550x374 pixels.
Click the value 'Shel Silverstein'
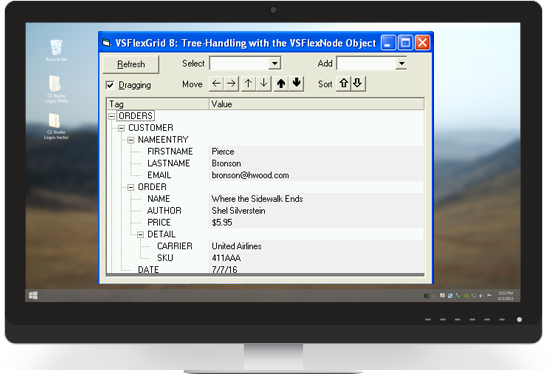(x=239, y=211)
